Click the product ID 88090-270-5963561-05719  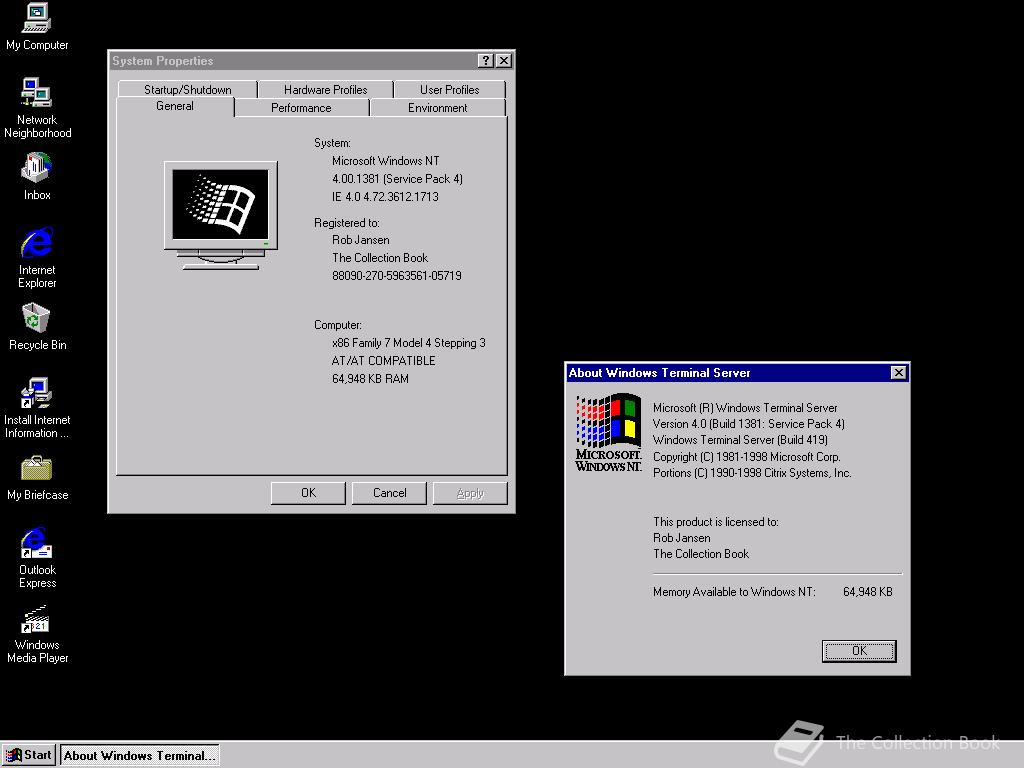point(396,276)
